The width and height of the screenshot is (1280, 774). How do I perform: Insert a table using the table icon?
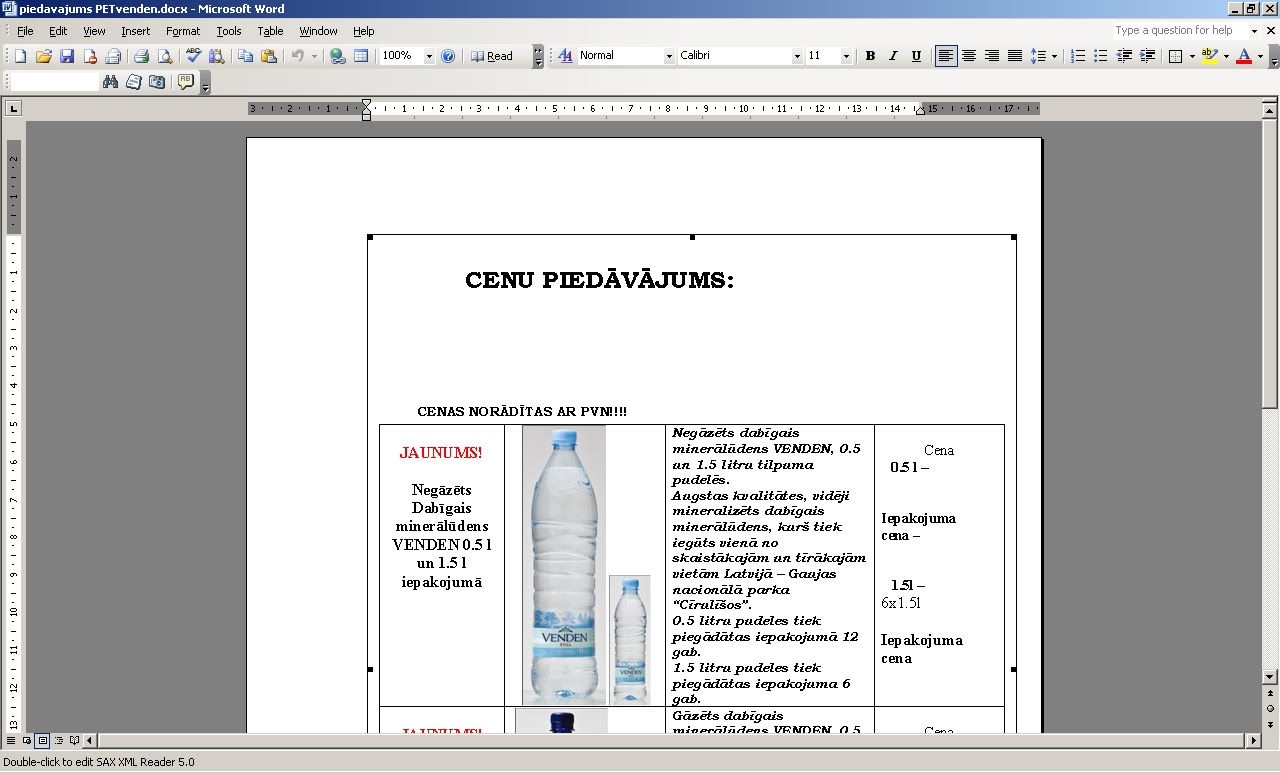(x=361, y=56)
